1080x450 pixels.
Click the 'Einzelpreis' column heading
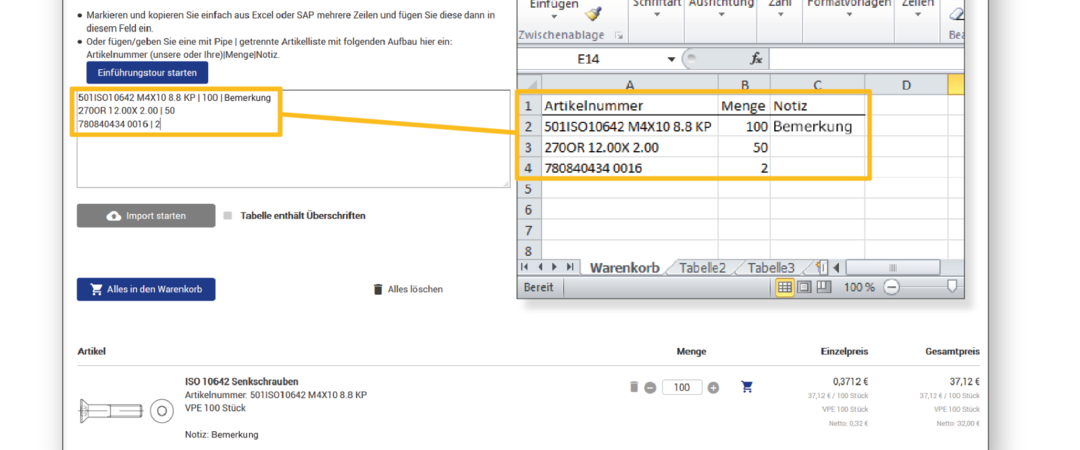point(844,351)
